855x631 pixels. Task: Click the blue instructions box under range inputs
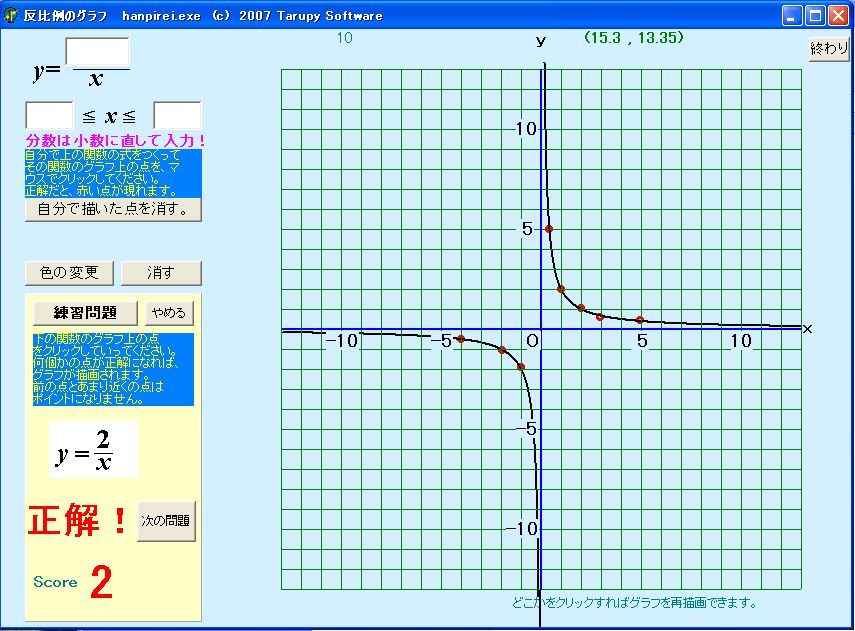coord(113,173)
